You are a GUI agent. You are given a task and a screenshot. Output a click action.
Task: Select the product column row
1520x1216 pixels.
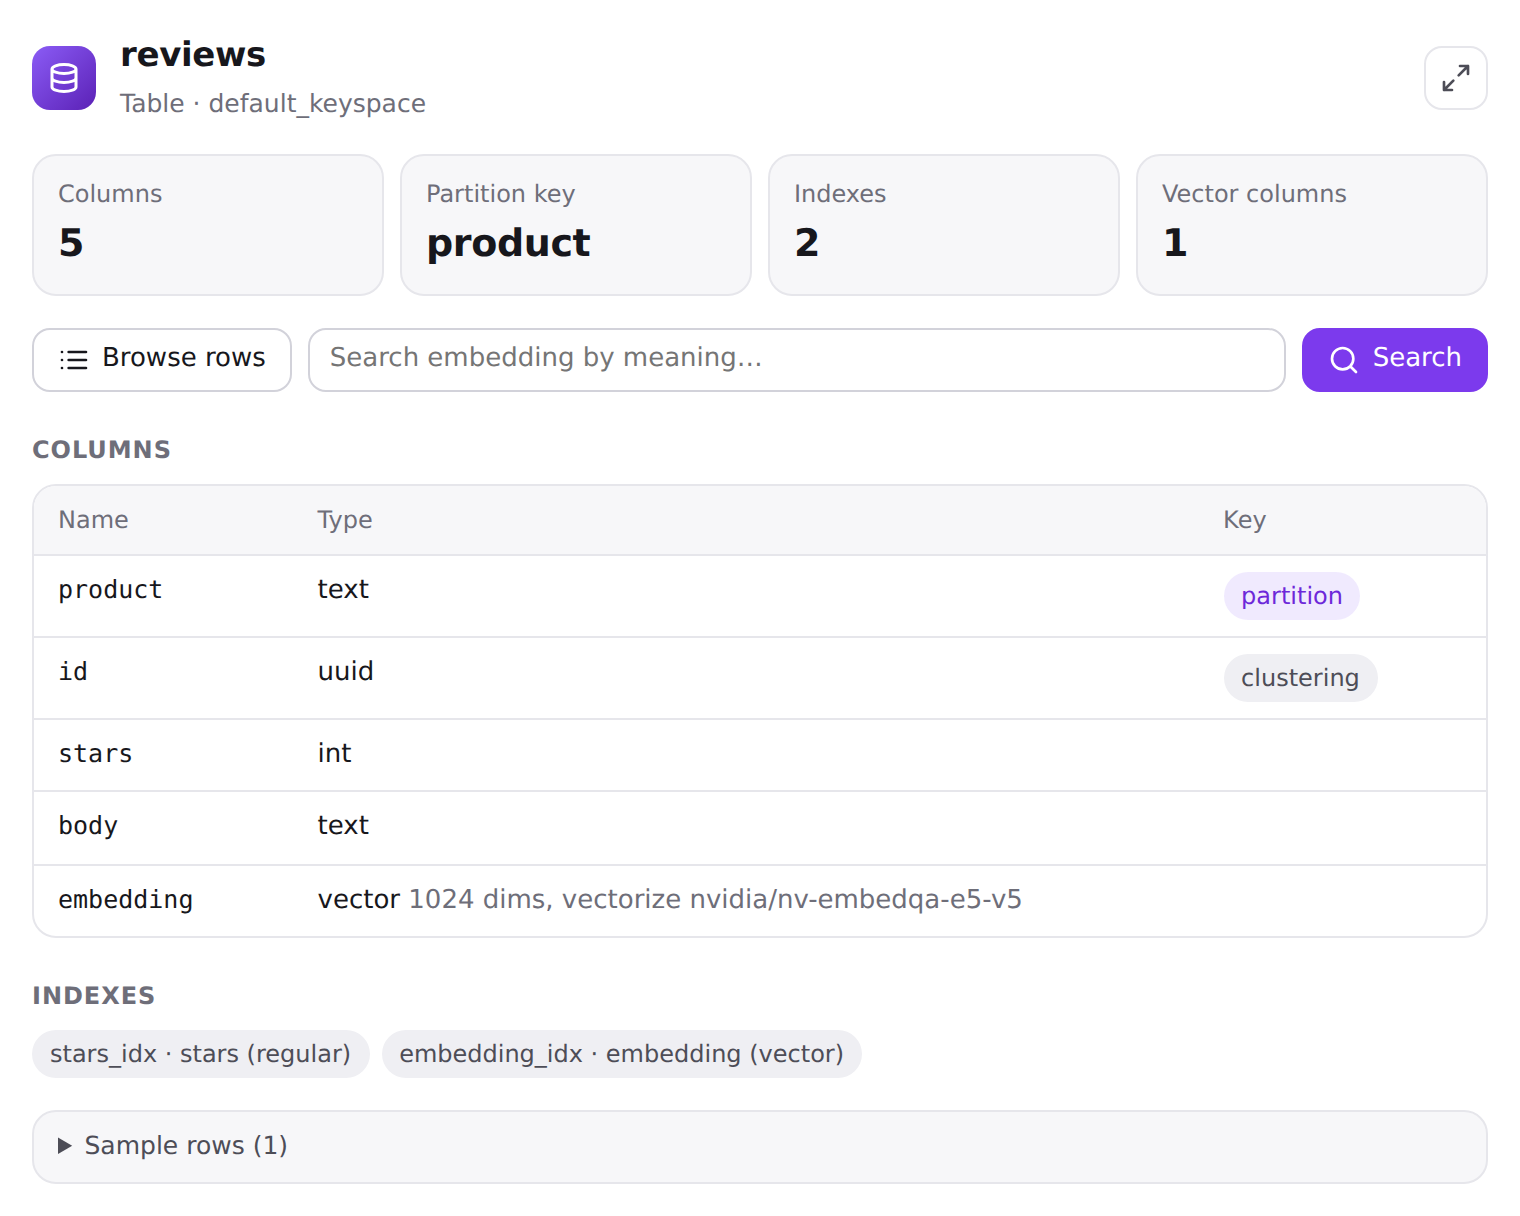759,596
